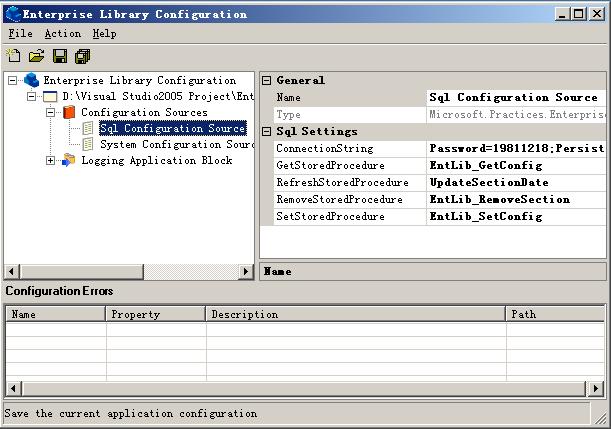Collapse the Sql Settings property category
Viewport: 611px width, 429px height.
click(x=267, y=131)
